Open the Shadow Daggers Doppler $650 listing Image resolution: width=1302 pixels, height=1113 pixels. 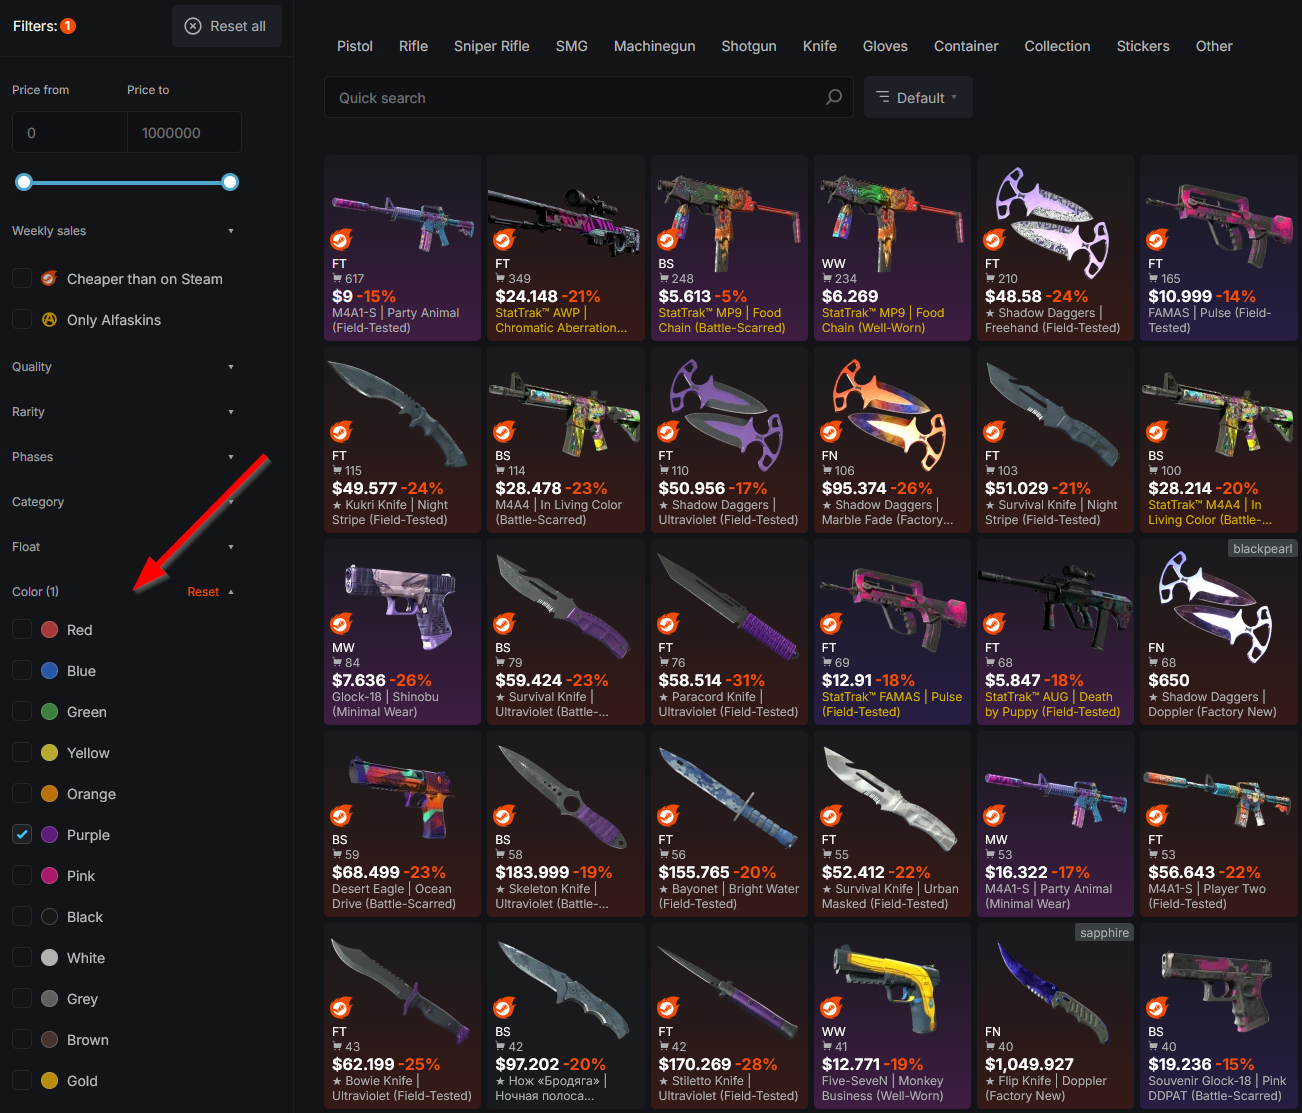[x=1219, y=632]
